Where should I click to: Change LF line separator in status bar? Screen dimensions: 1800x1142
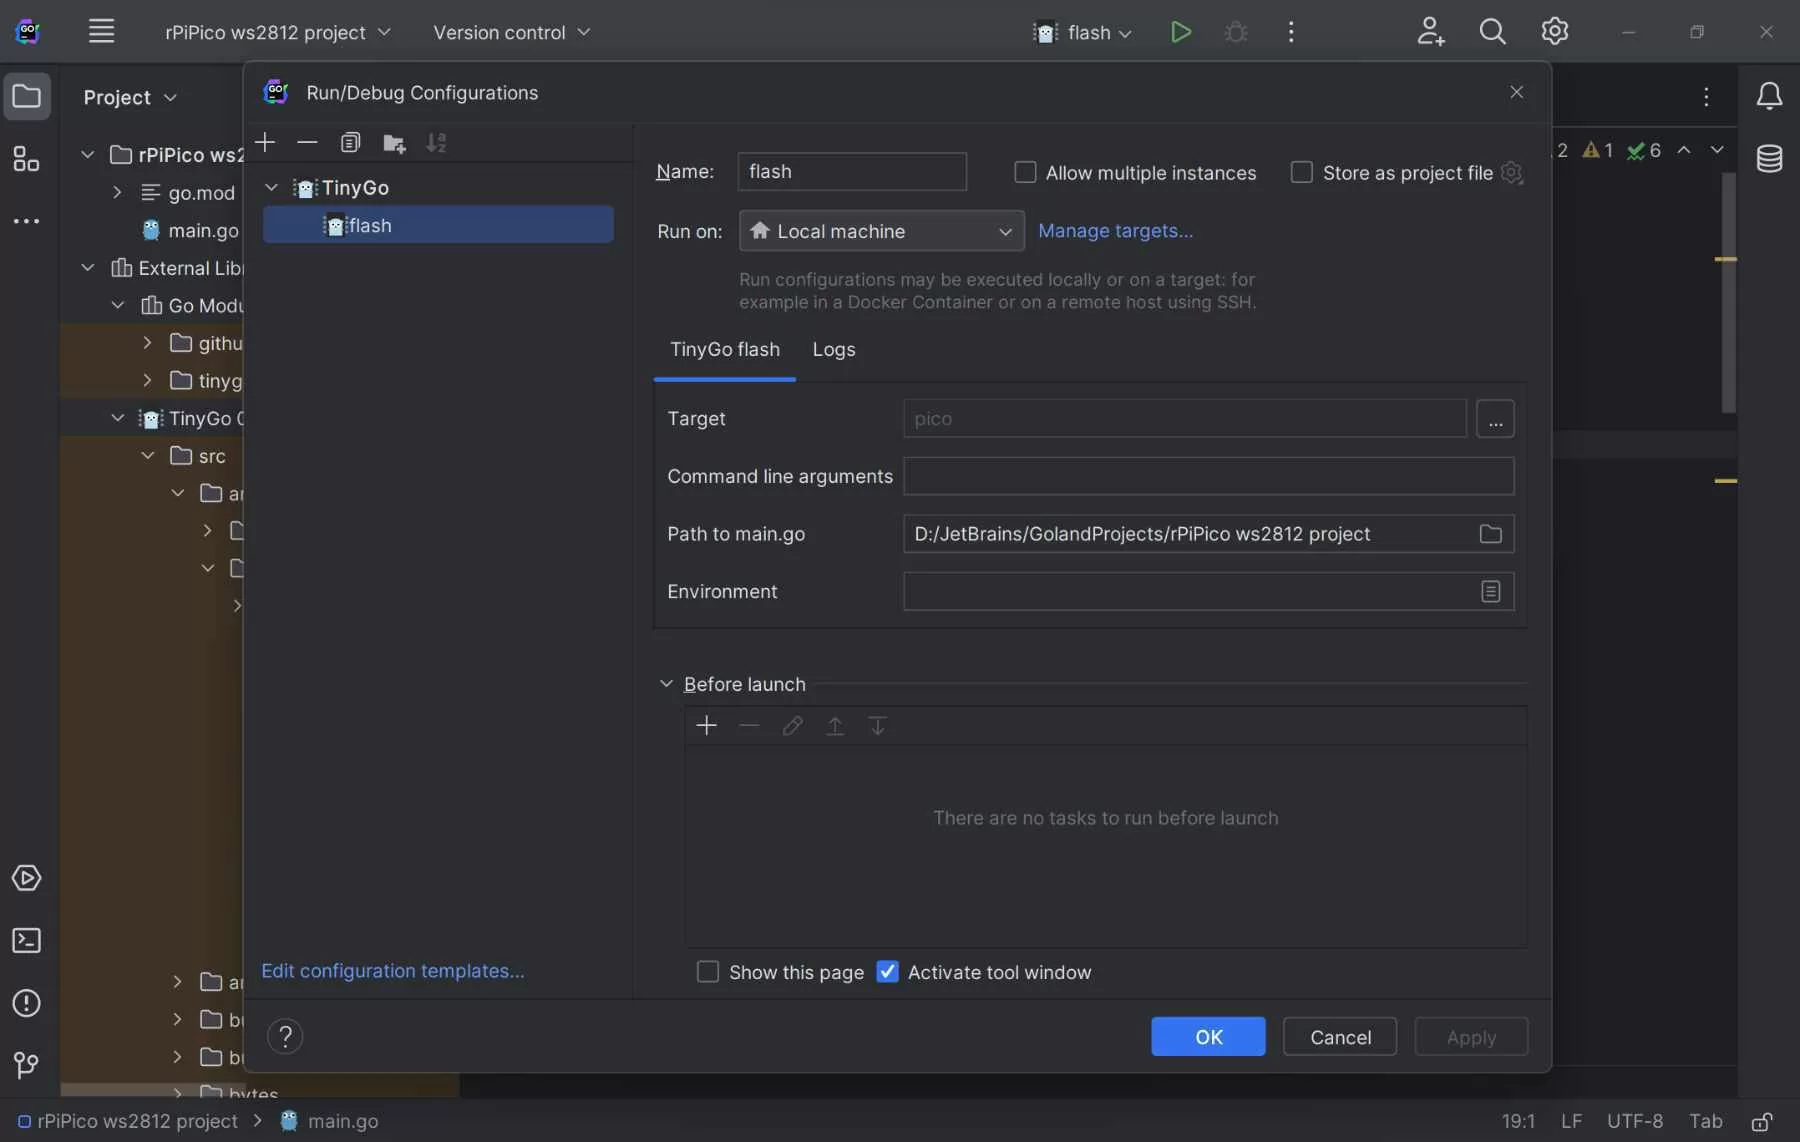1571,1121
